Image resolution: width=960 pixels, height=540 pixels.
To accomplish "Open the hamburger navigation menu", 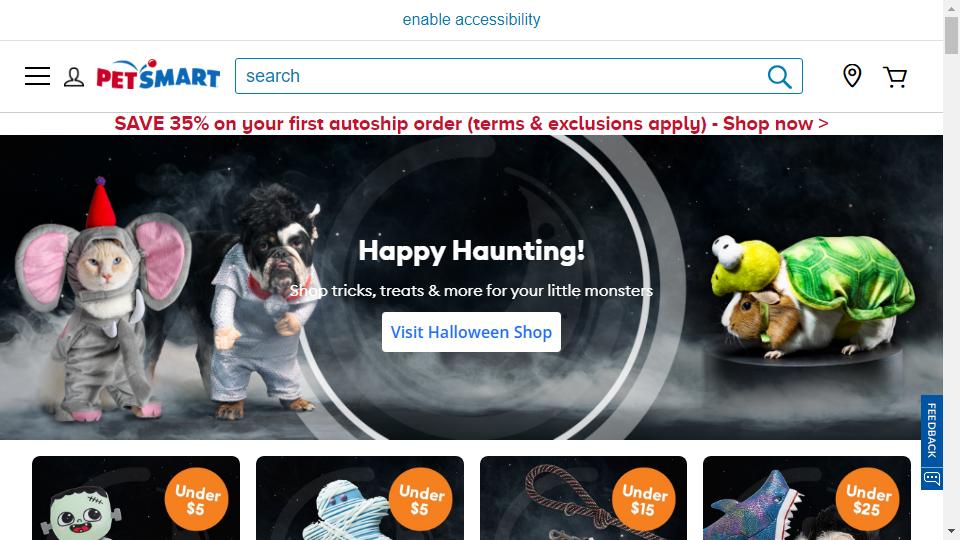I will (37, 77).
